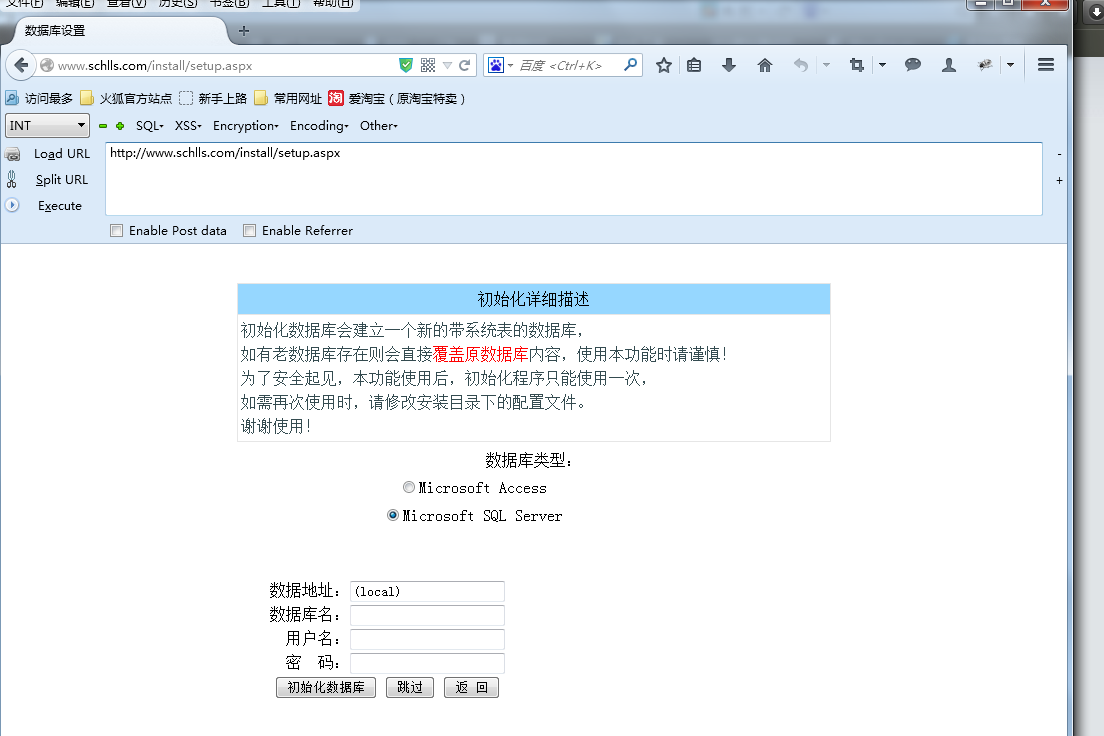This screenshot has width=1104, height=736.
Task: Select the Microsoft SQL Server radio button
Action: tap(393, 515)
